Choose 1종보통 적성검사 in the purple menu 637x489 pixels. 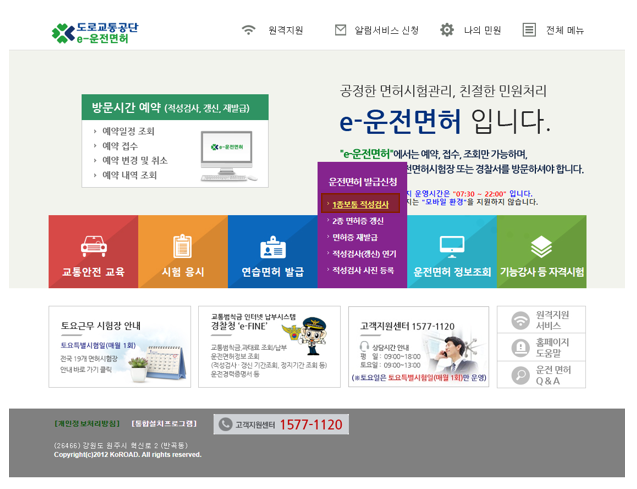point(360,205)
